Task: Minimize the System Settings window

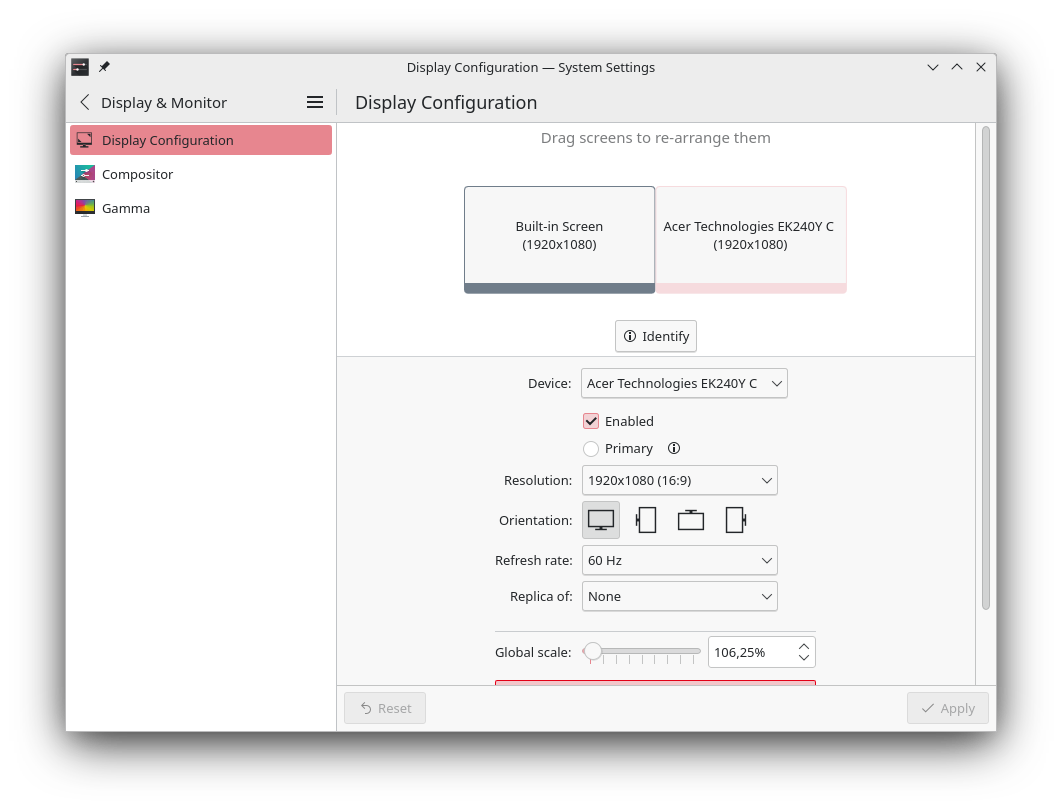Action: pos(933,67)
